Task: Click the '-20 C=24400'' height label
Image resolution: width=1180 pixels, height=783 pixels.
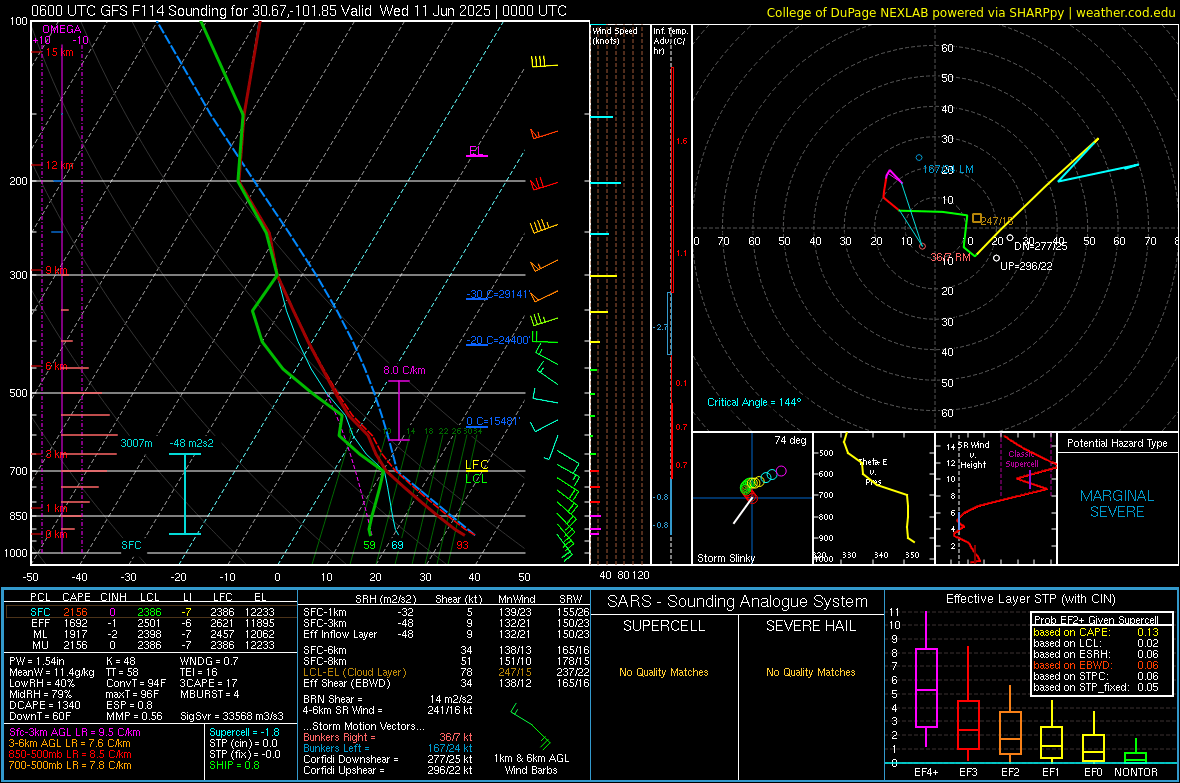Action: click(497, 340)
